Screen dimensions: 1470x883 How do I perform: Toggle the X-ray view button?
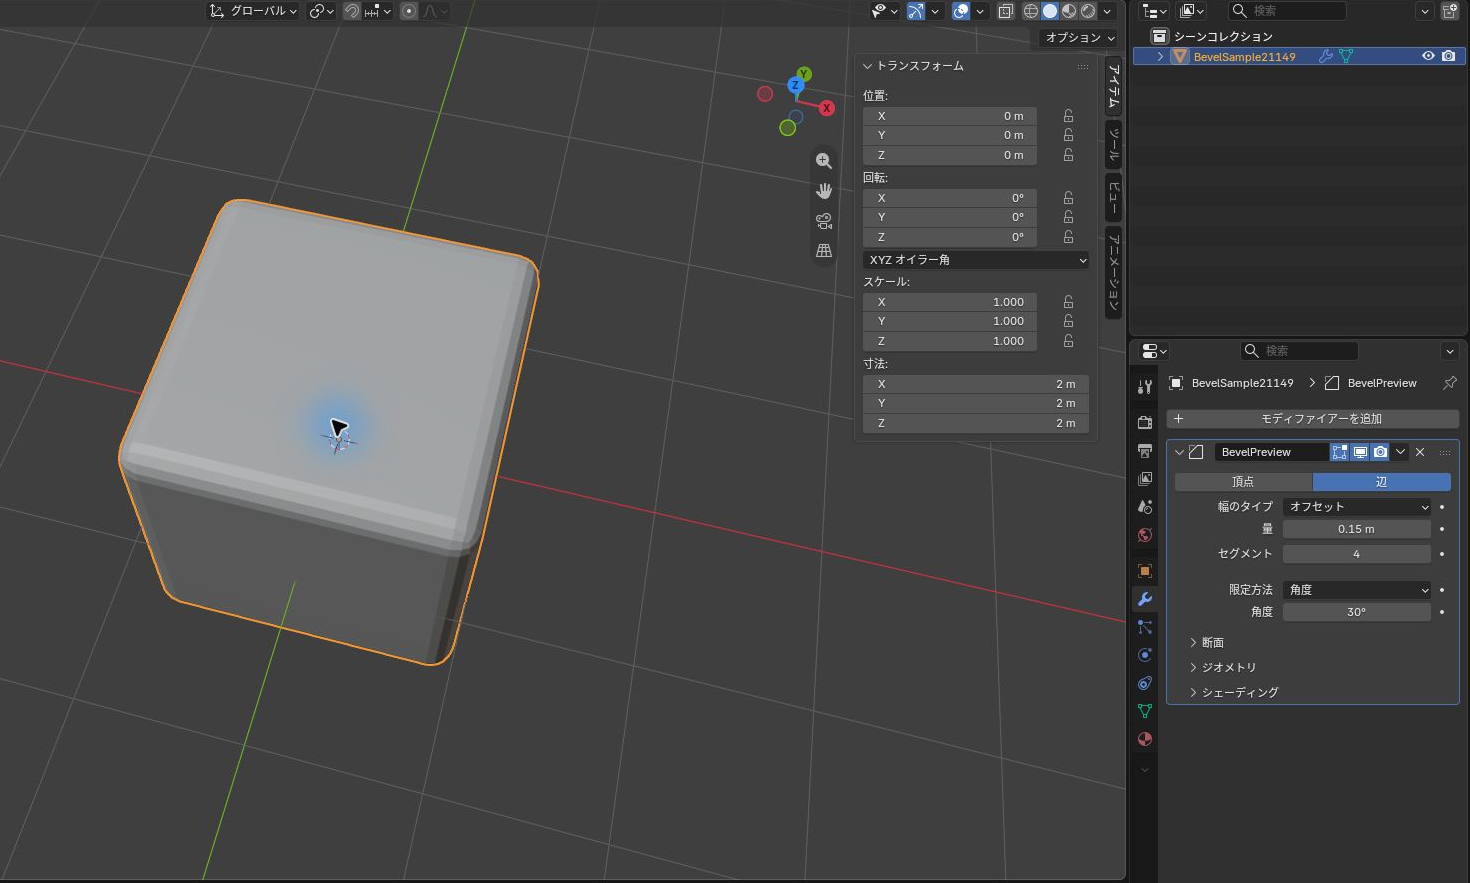coord(1006,11)
